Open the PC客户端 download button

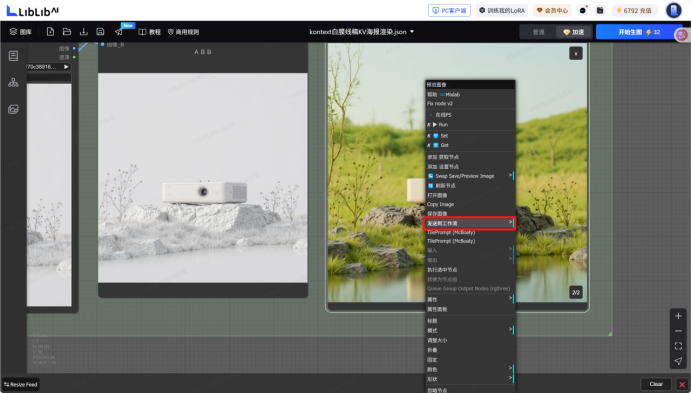449,10
